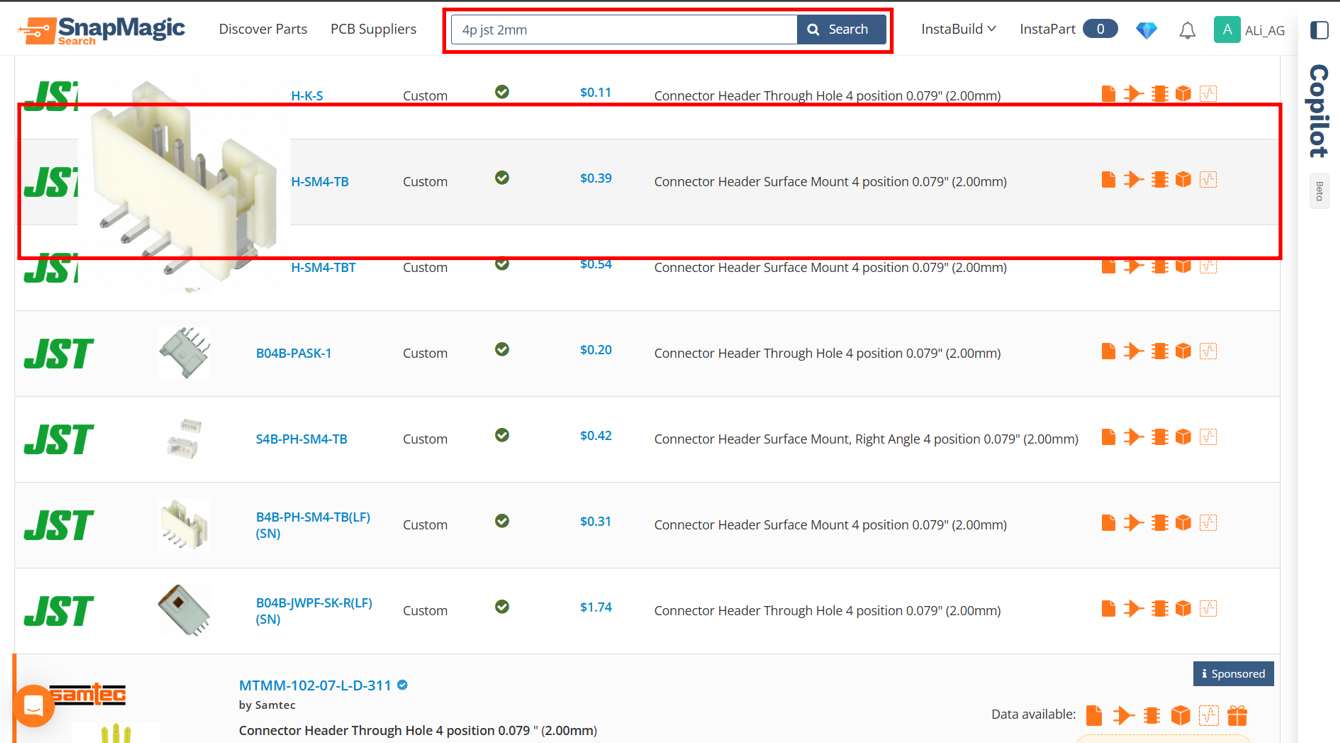The height and width of the screenshot is (743, 1340).
Task: Open the notifications bell
Action: 1187,30
